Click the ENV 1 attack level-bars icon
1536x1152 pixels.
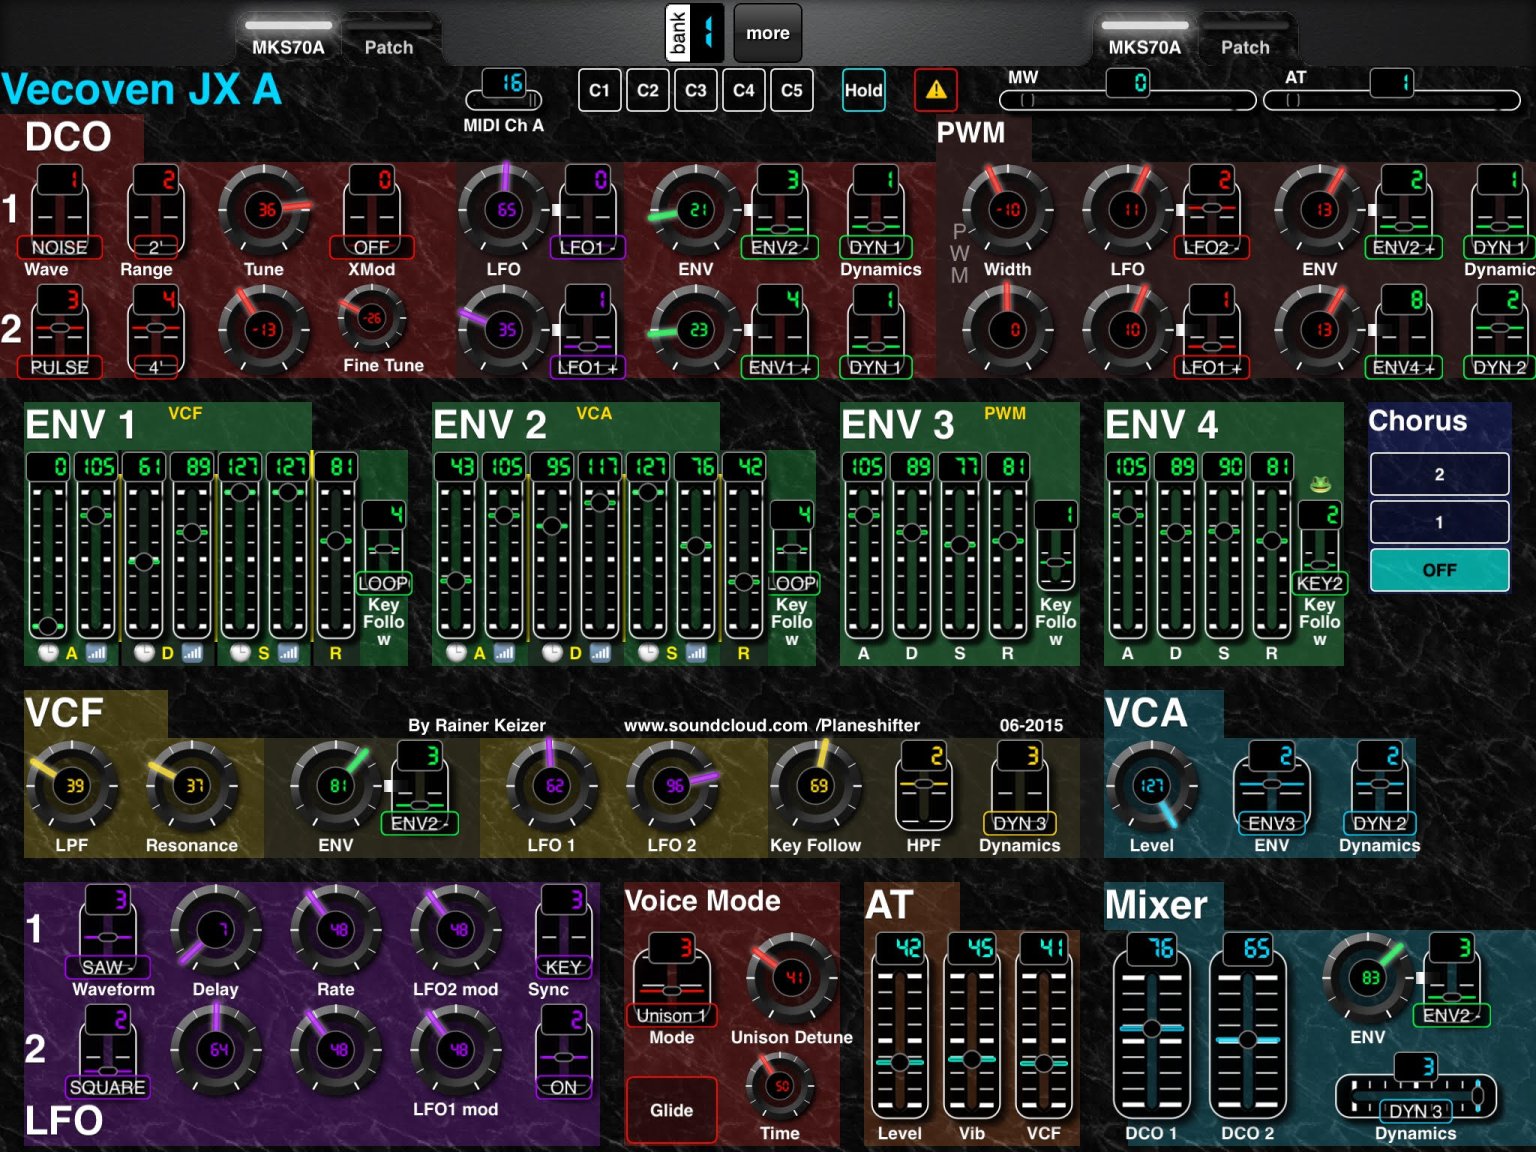[x=96, y=653]
